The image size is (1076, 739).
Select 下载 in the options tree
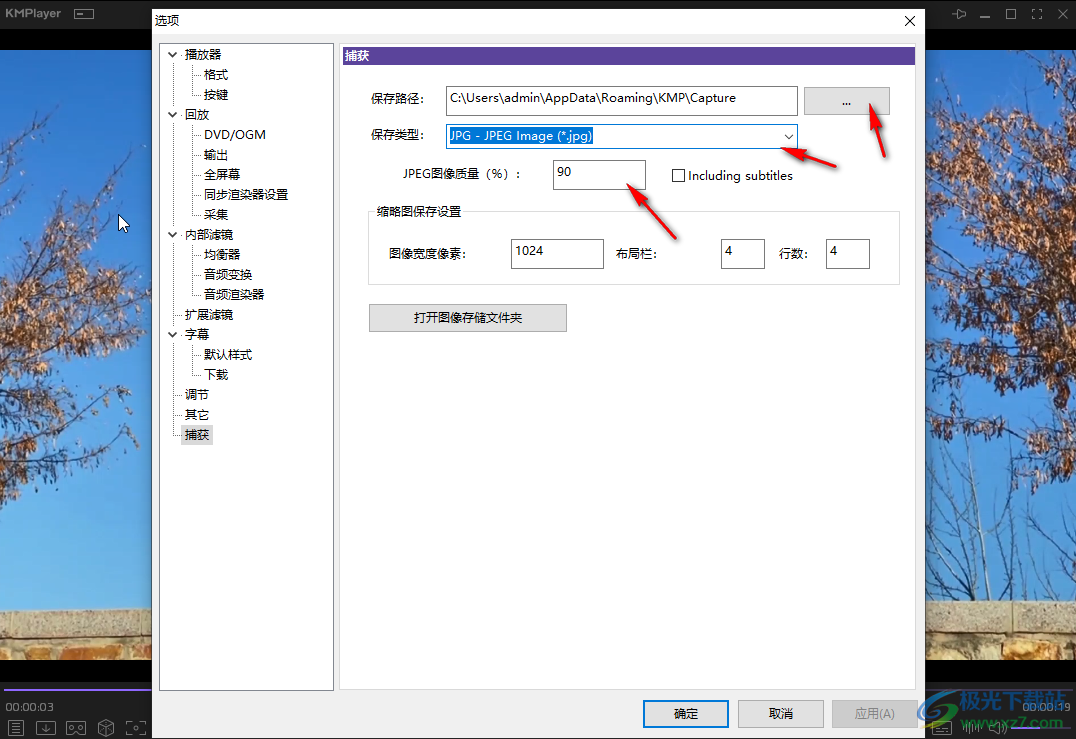point(215,375)
